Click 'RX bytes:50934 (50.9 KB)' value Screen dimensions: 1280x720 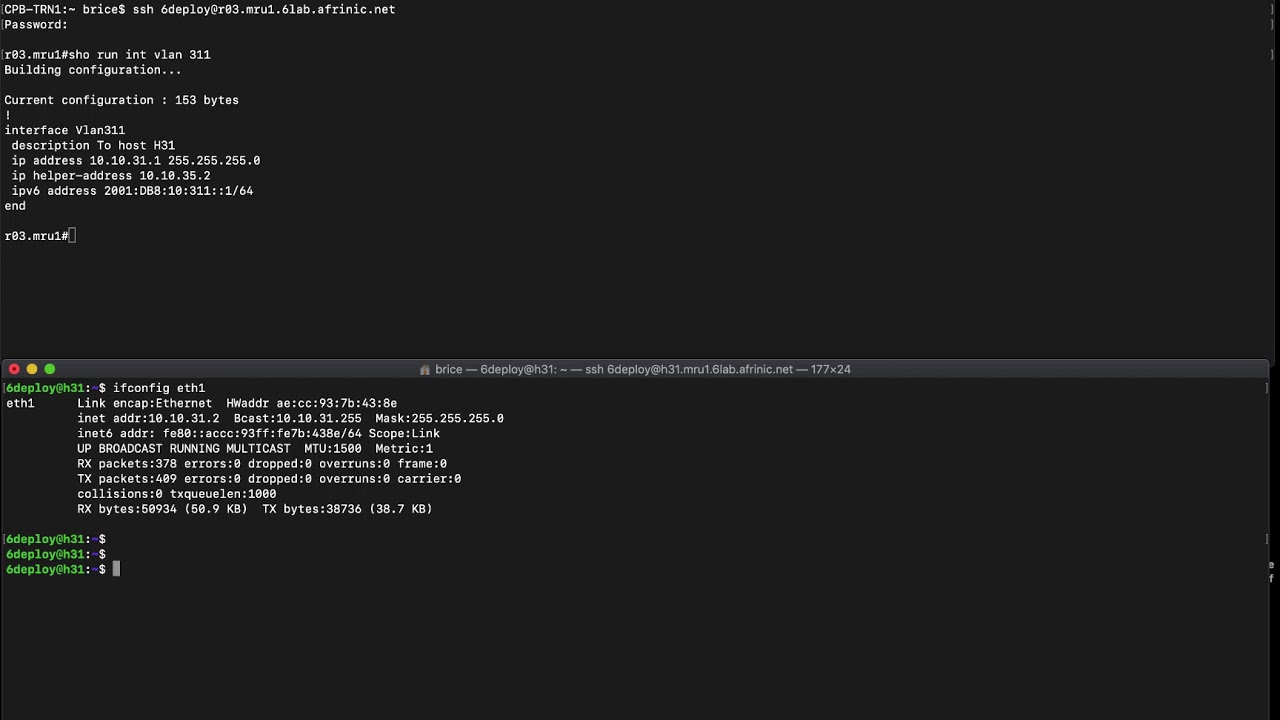click(x=163, y=509)
